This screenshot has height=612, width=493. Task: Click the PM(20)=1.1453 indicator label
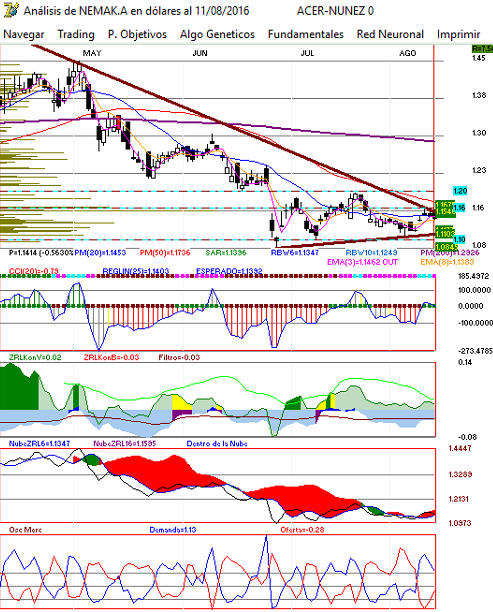(100, 253)
